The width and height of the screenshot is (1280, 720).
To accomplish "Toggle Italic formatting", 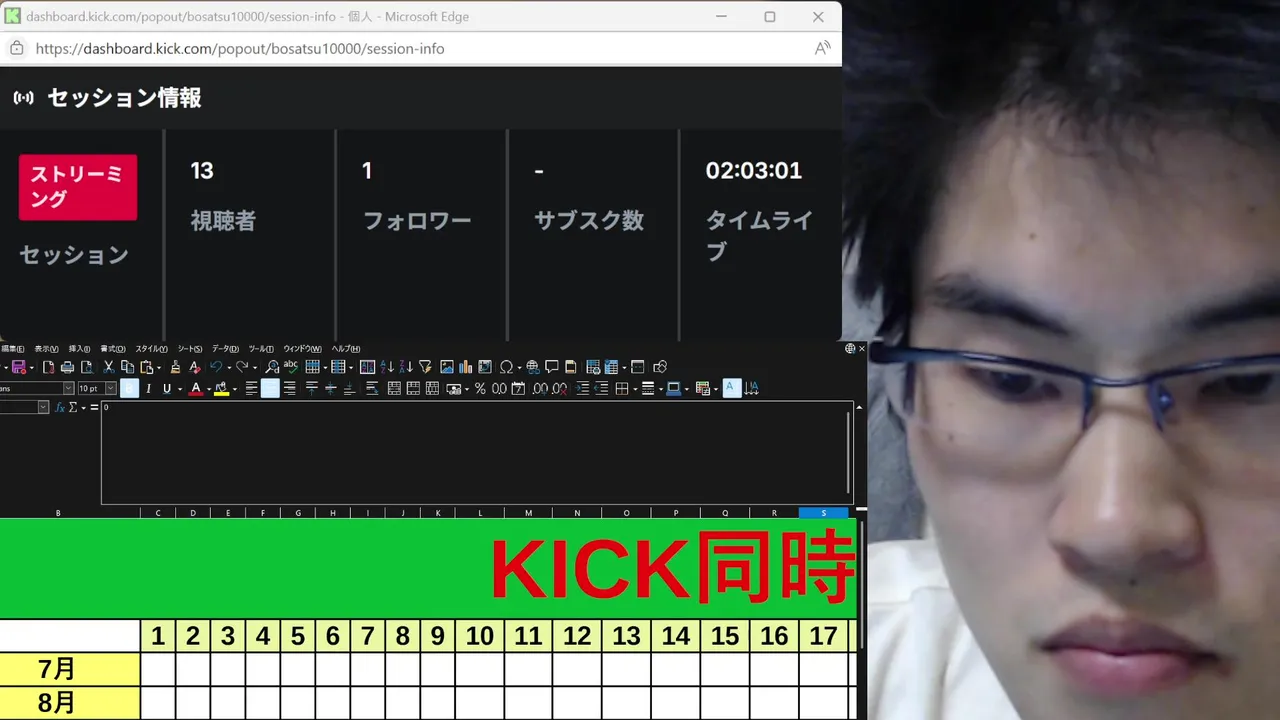I will coord(148,389).
